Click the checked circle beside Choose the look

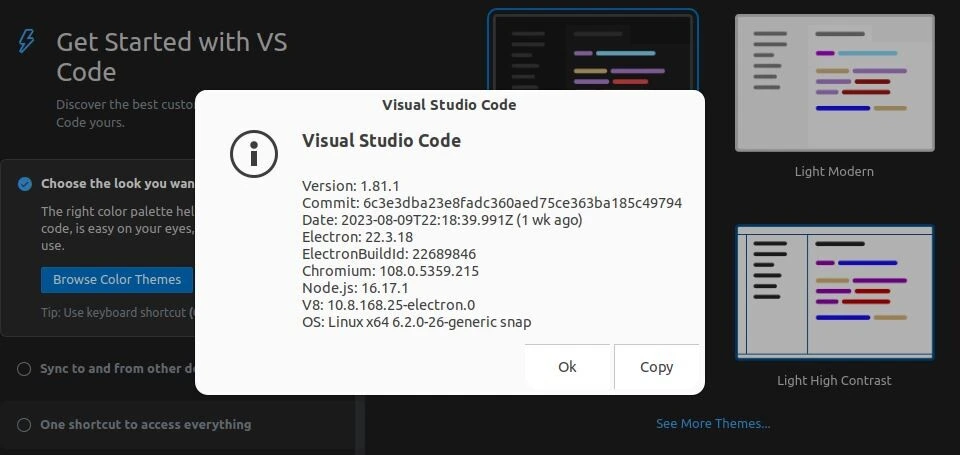tap(24, 184)
